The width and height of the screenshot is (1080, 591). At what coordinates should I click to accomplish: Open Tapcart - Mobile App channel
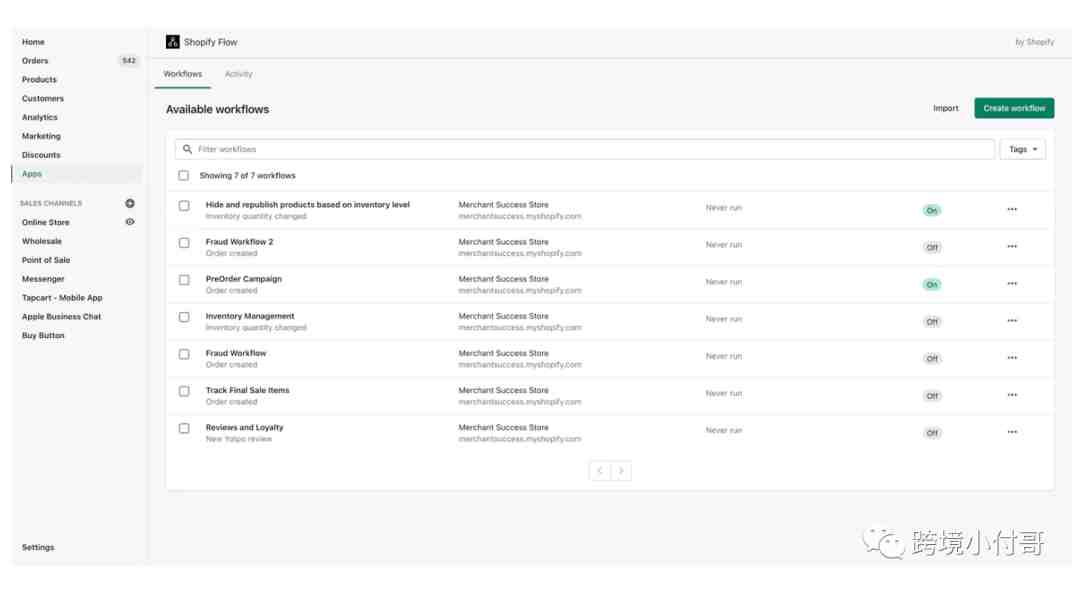62,298
